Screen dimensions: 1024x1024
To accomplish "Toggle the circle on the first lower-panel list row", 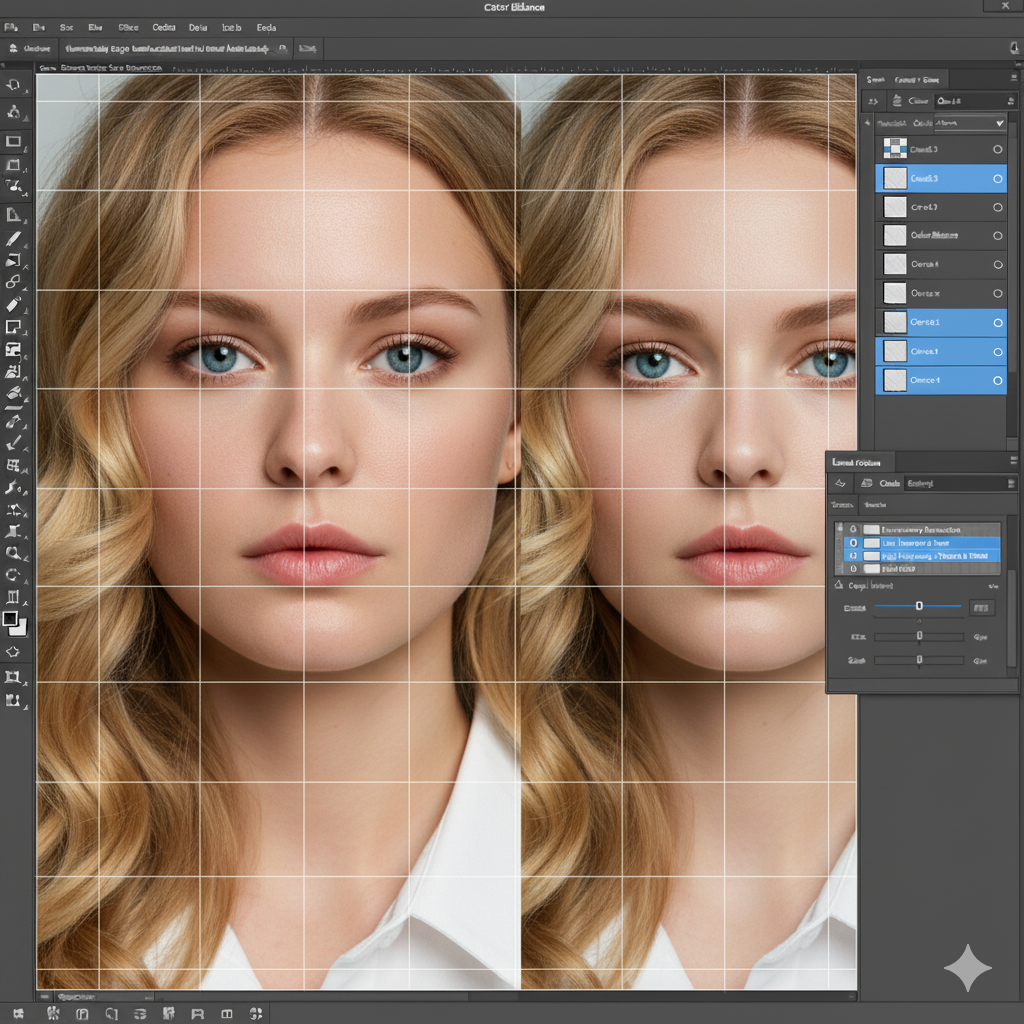I will point(852,530).
